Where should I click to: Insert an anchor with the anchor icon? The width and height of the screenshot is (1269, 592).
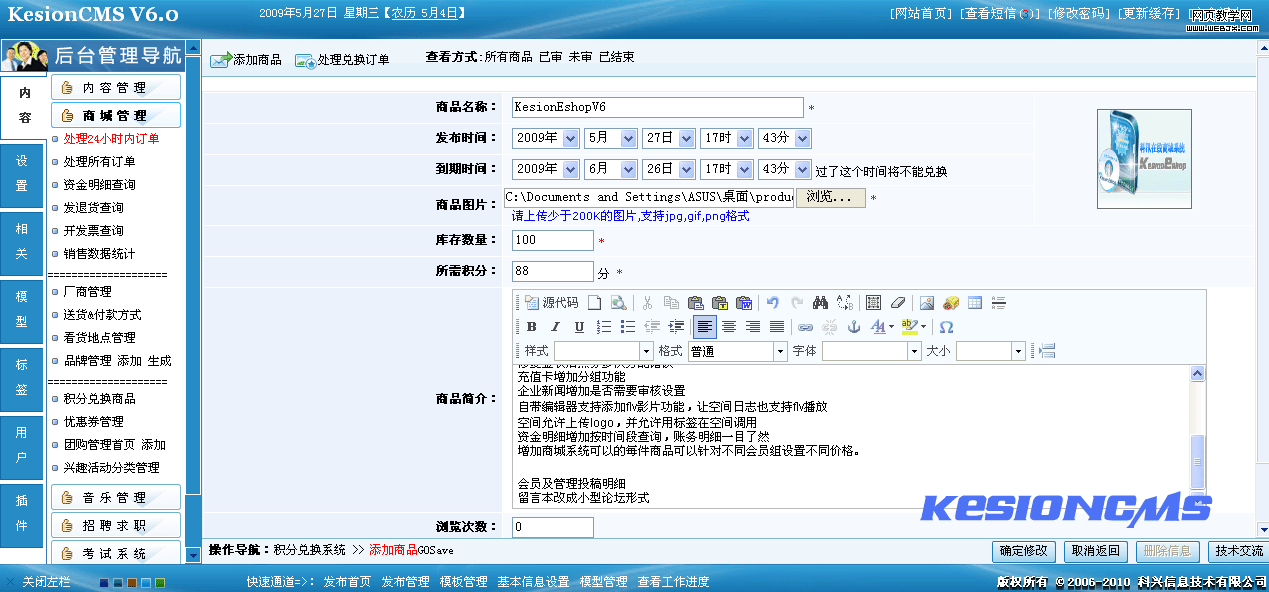click(x=854, y=327)
